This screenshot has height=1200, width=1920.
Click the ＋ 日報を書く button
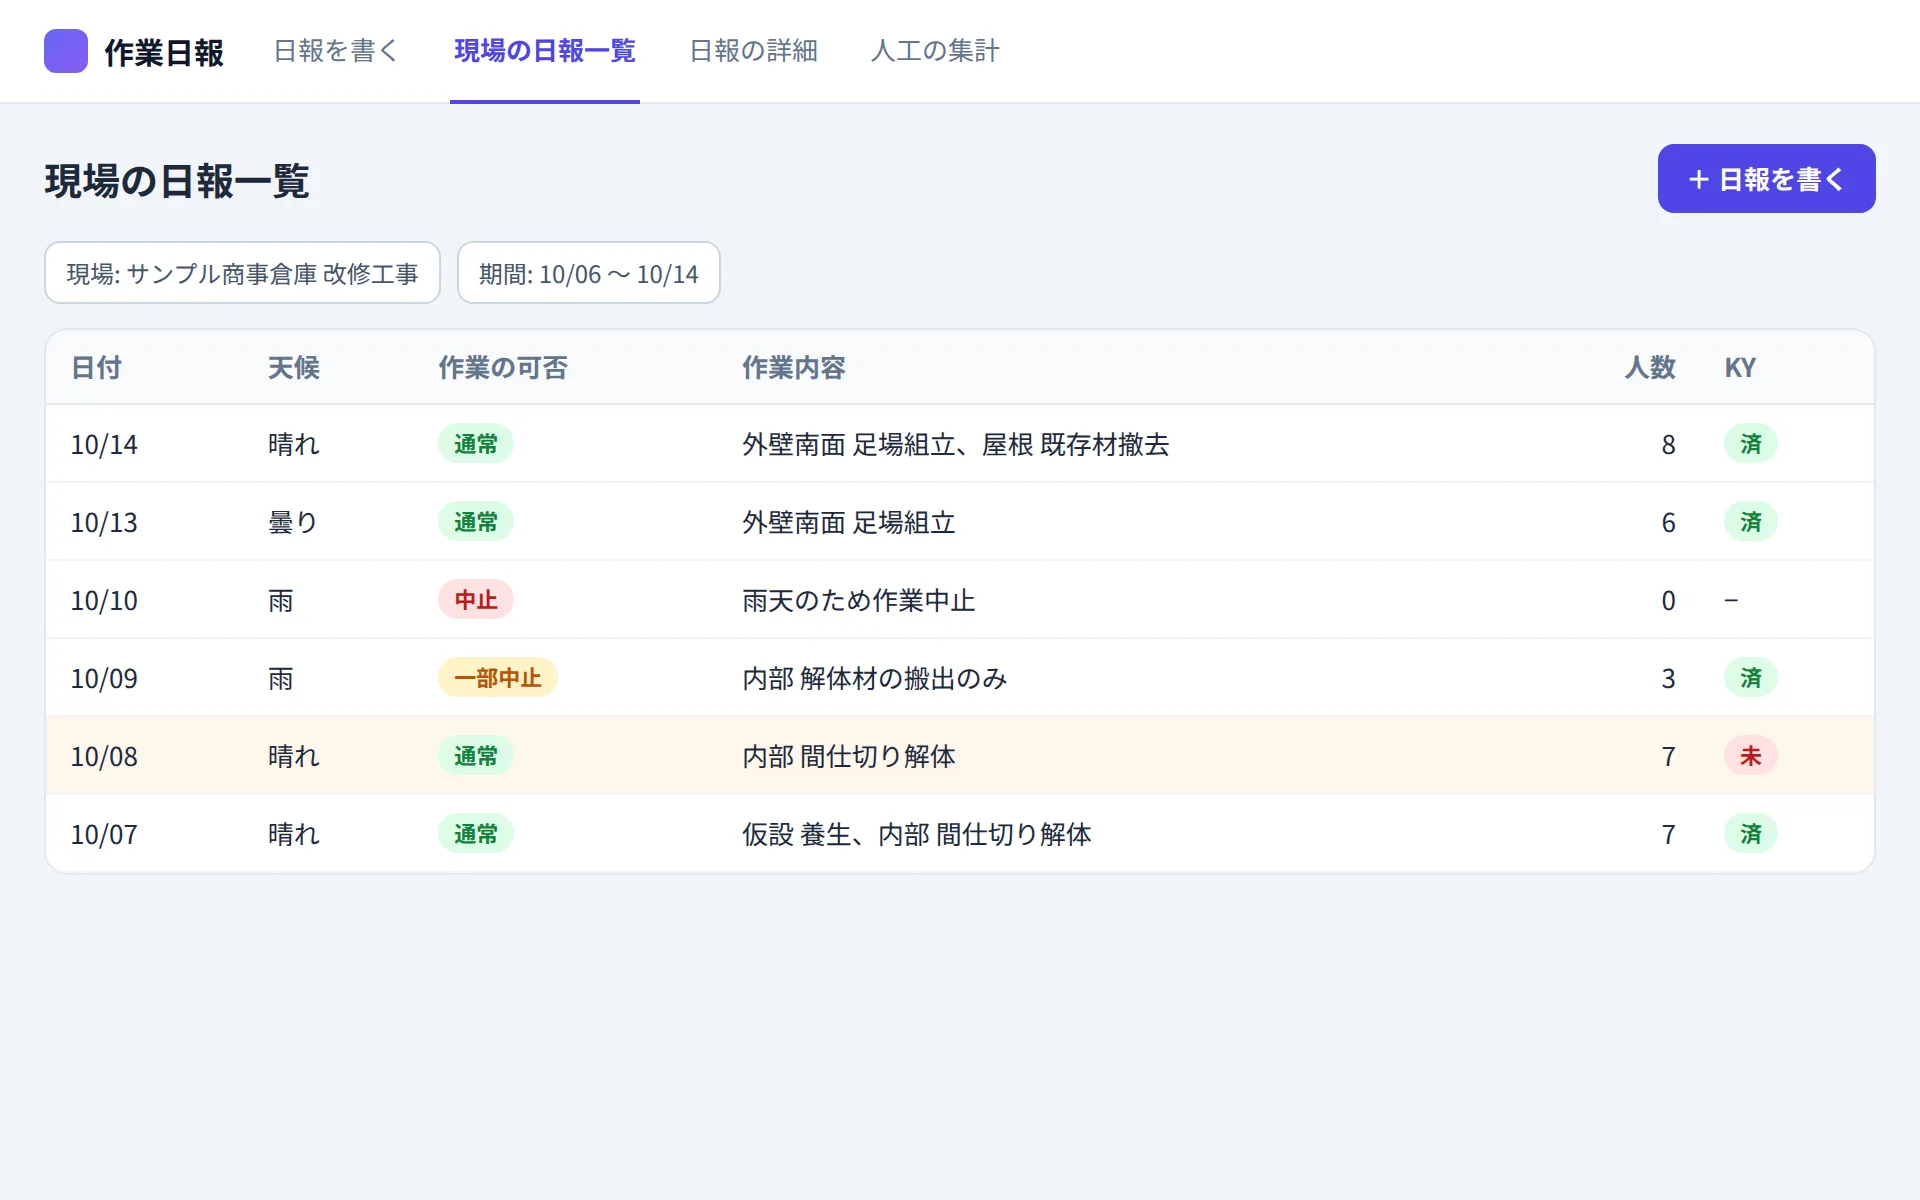(1766, 178)
